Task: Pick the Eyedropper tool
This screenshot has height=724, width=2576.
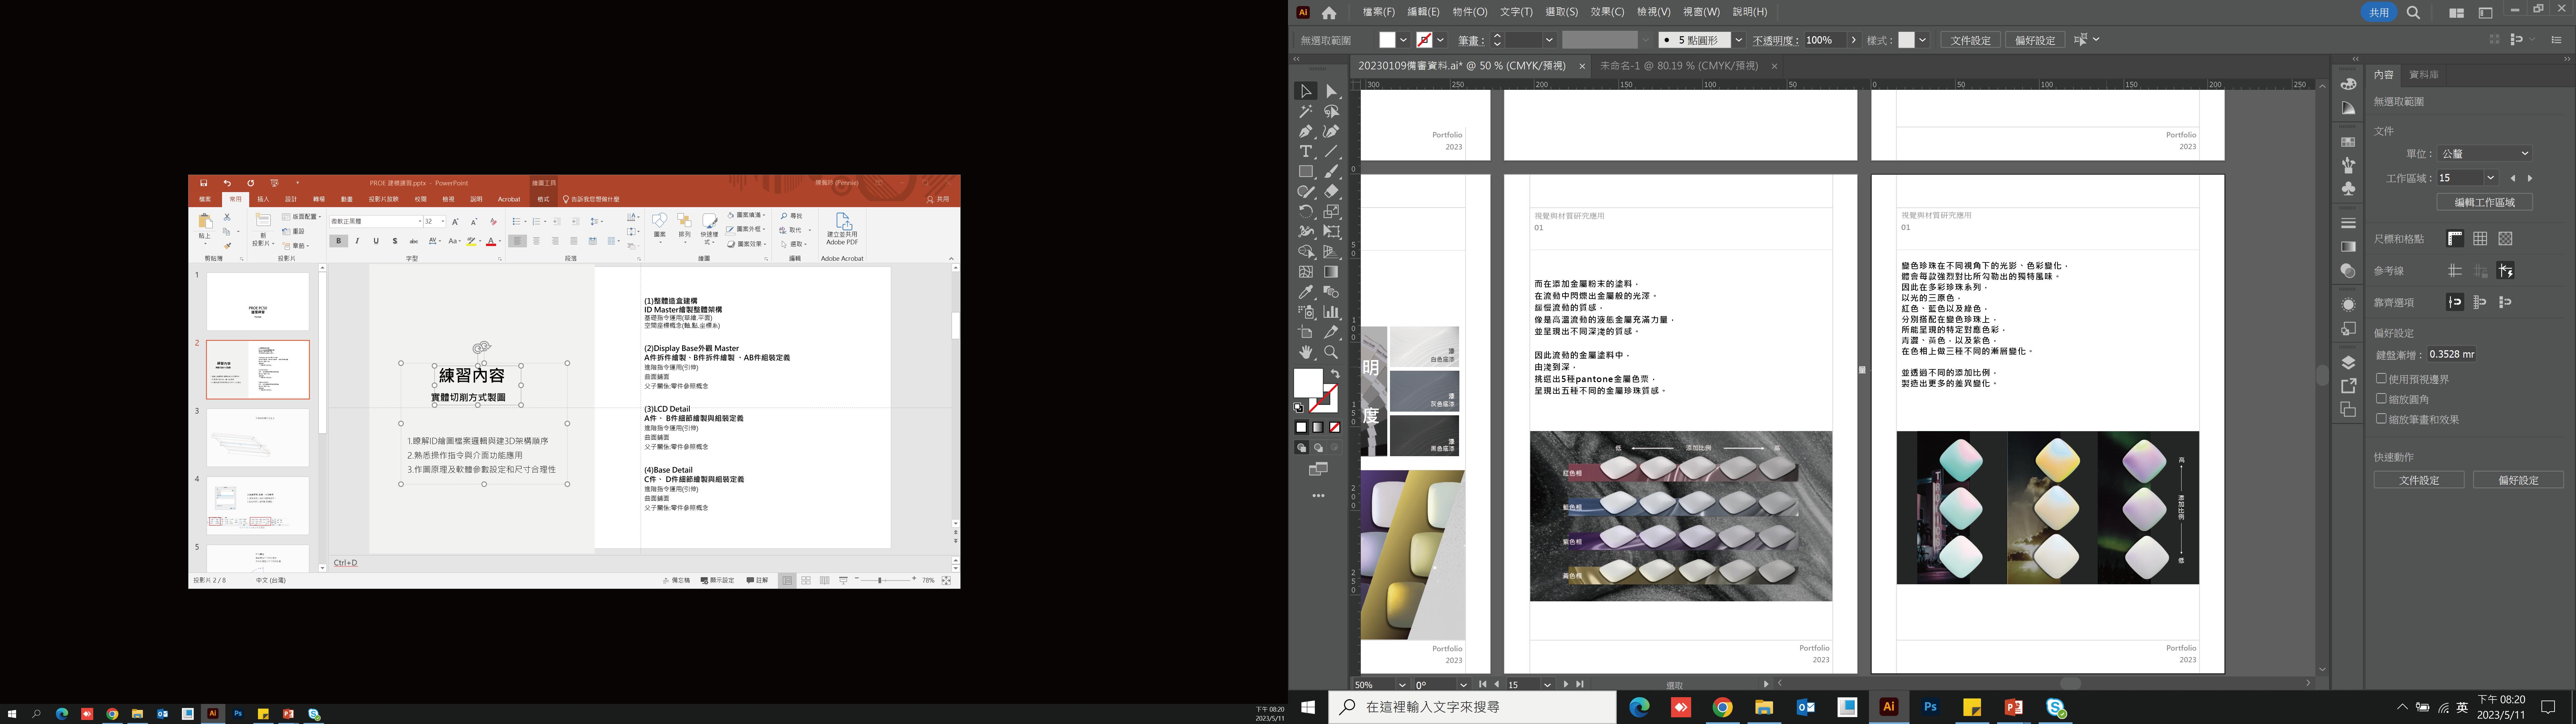Action: pyautogui.click(x=1306, y=292)
